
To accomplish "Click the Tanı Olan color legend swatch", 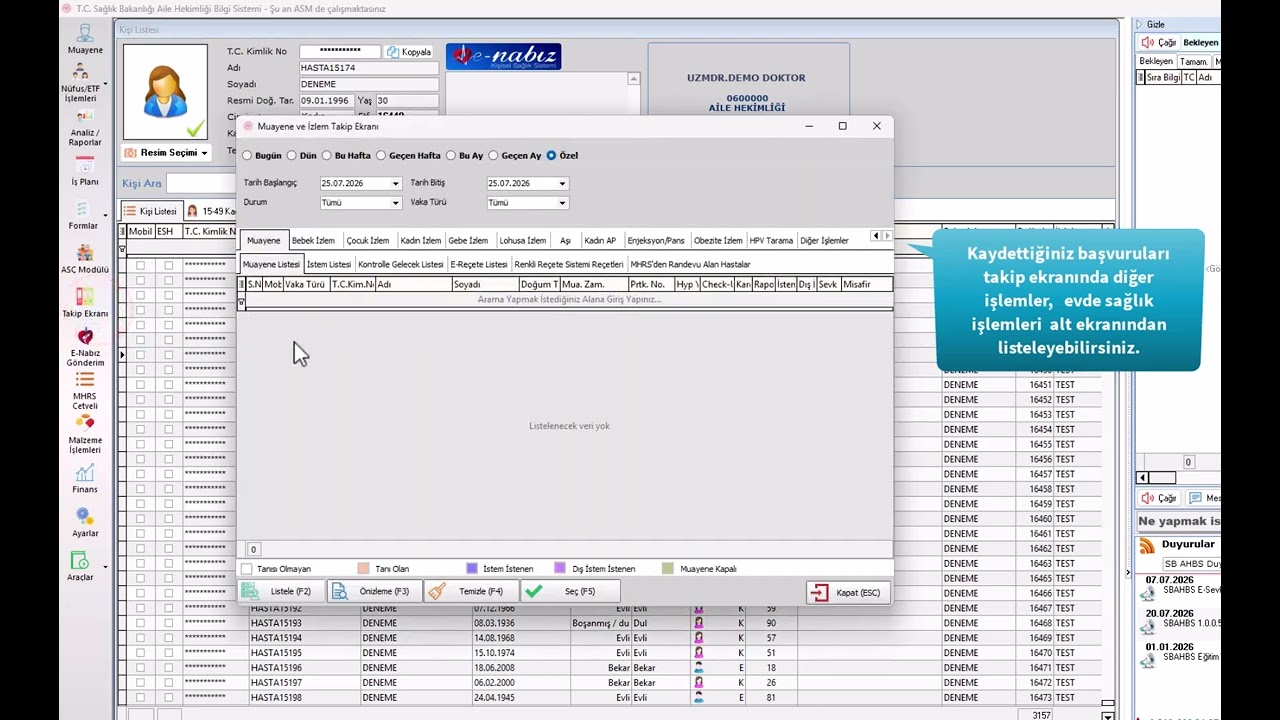I will 364,568.
